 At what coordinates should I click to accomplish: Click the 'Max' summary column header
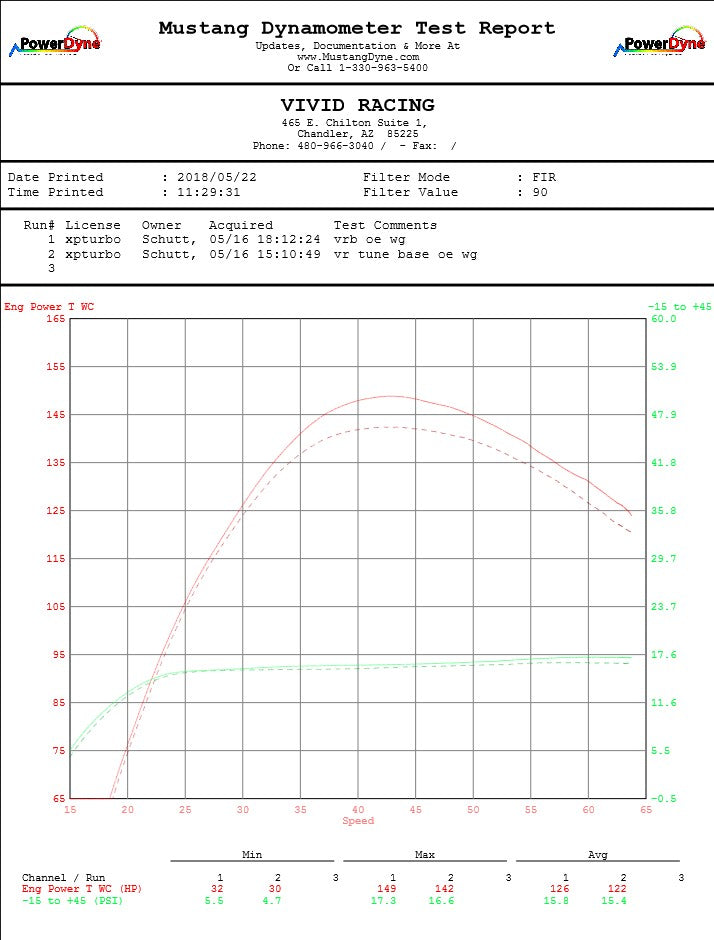pos(424,855)
